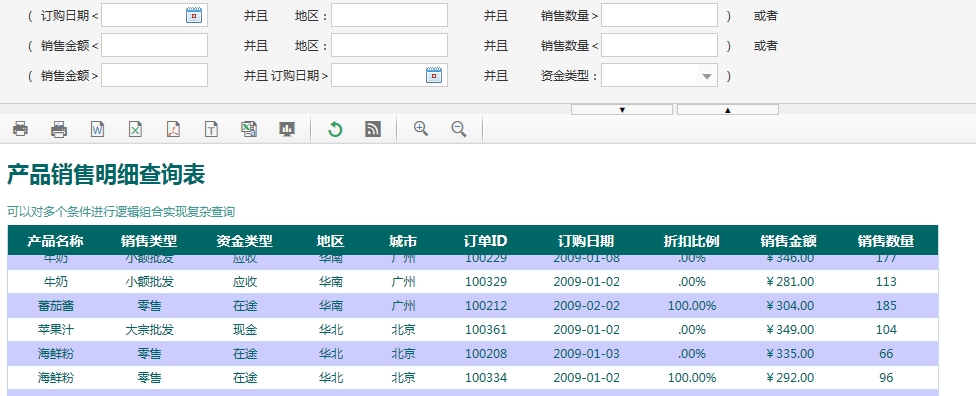Screen dimensions: 976x396
Task: Click the 销售金额 column header
Action: pyautogui.click(x=789, y=241)
